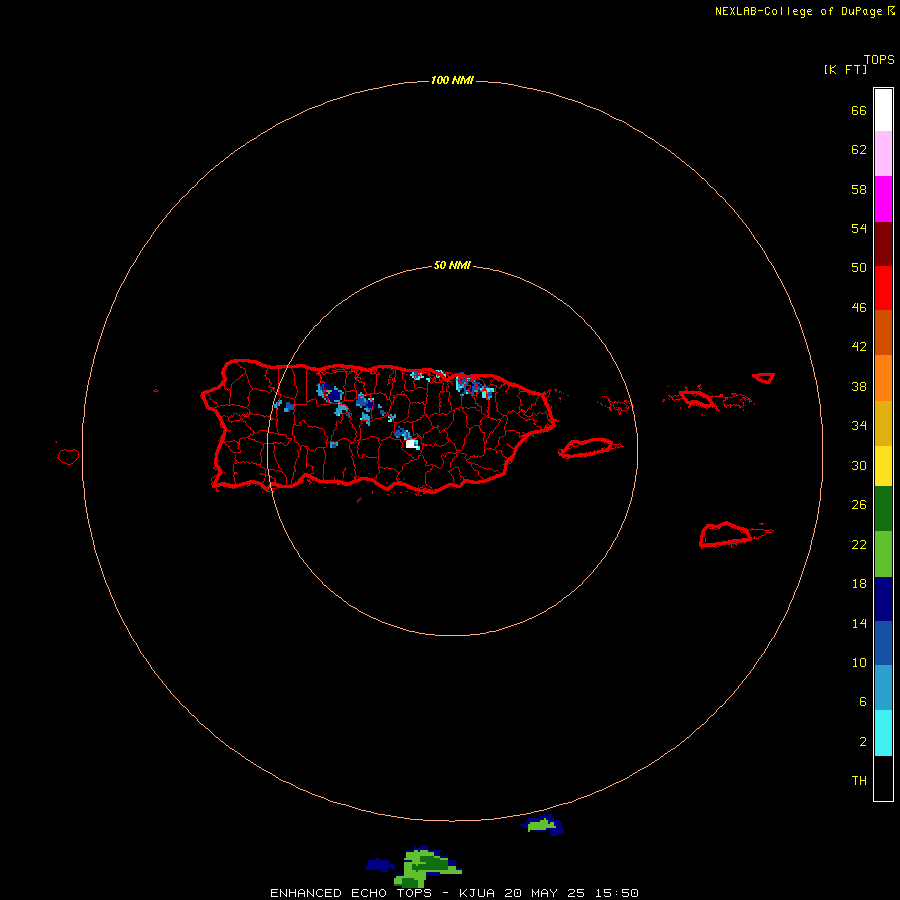
Task: Click the dark orange legend swatch
Action: pos(883,332)
